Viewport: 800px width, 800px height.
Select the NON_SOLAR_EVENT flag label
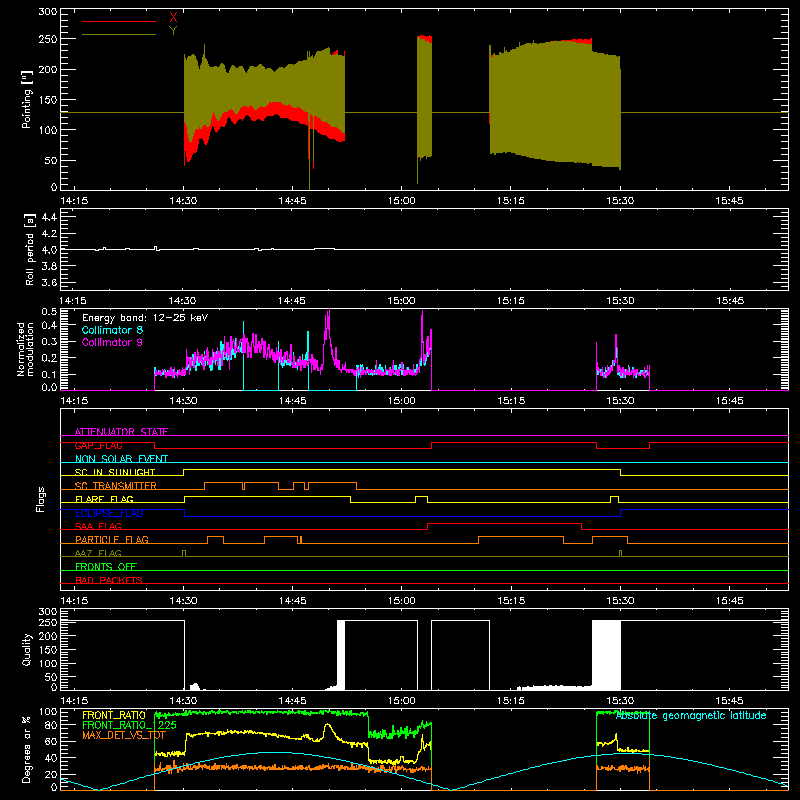(x=121, y=459)
